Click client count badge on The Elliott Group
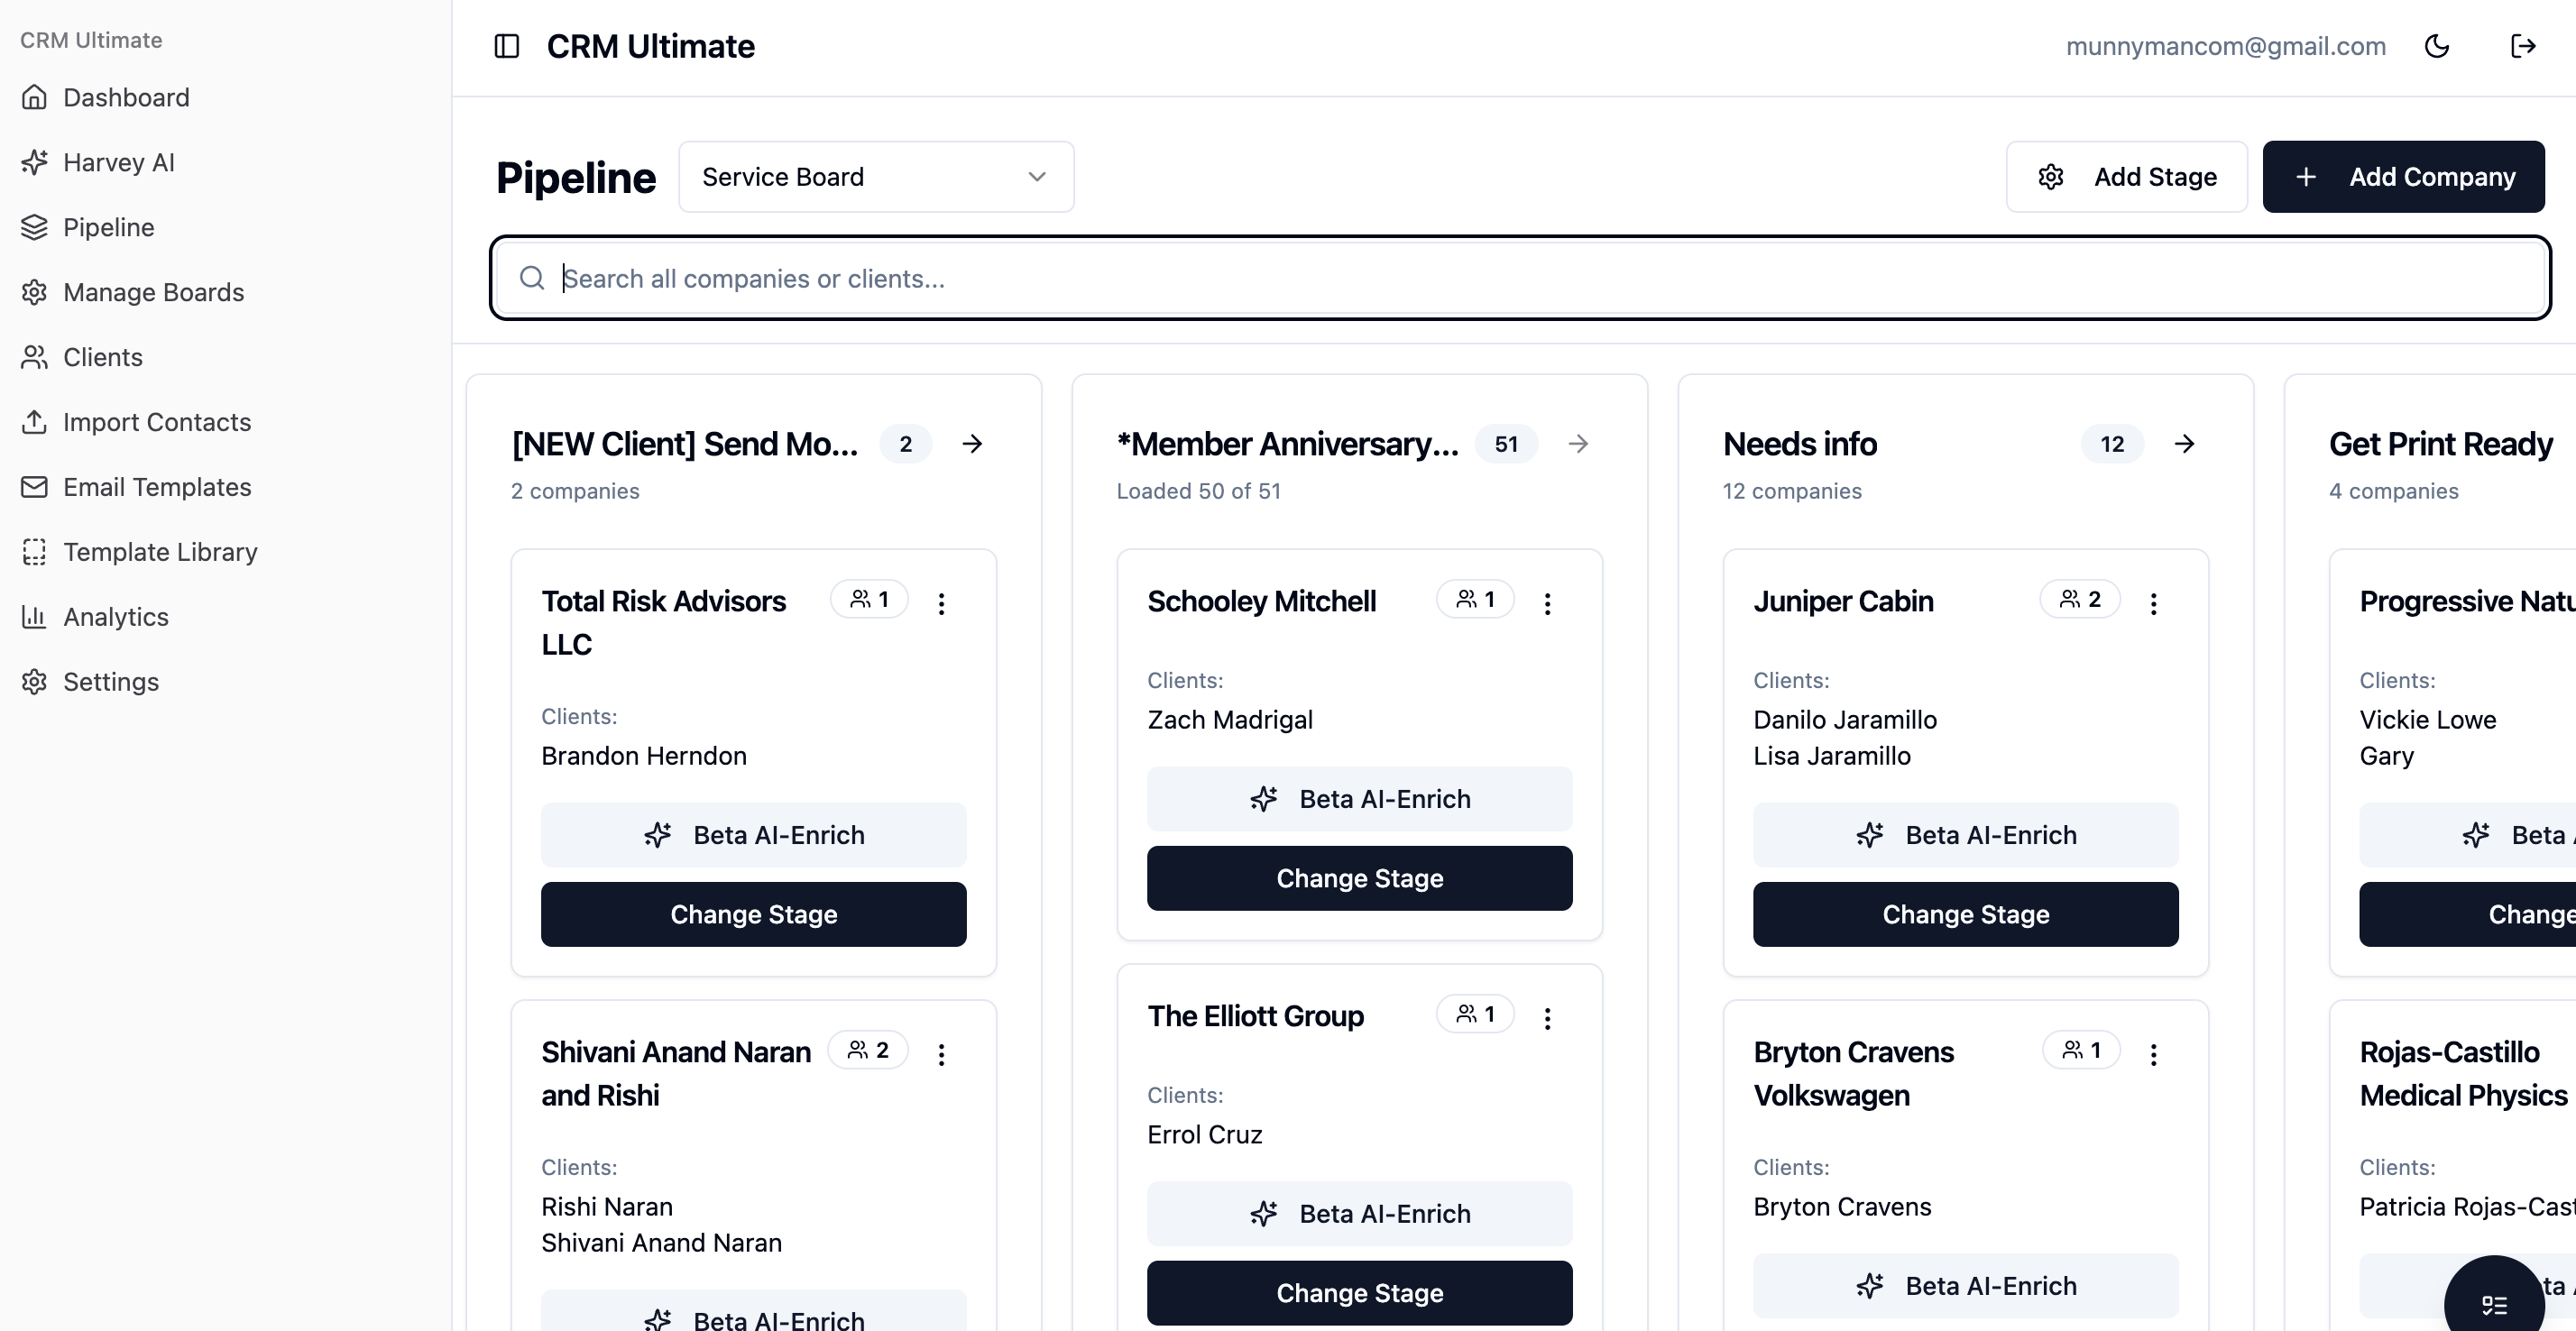The width and height of the screenshot is (2576, 1331). point(1475,1014)
